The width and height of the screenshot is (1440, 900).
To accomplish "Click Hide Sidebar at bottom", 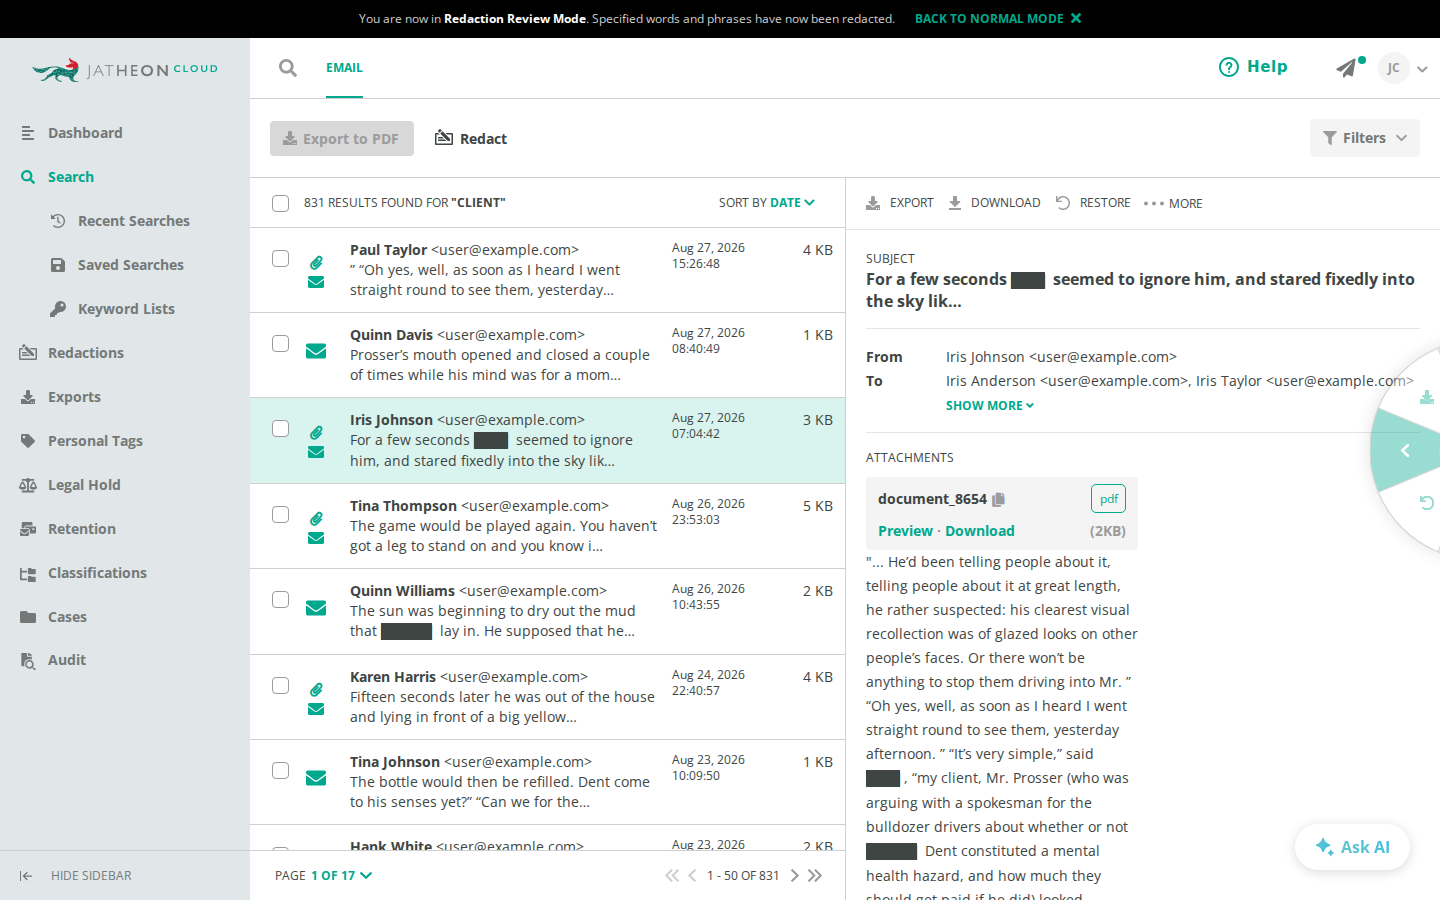I will click(75, 876).
